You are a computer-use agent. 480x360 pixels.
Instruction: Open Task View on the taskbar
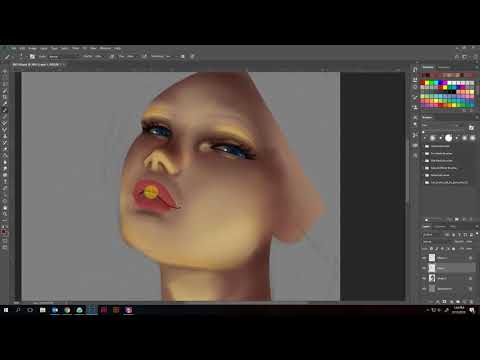30,310
